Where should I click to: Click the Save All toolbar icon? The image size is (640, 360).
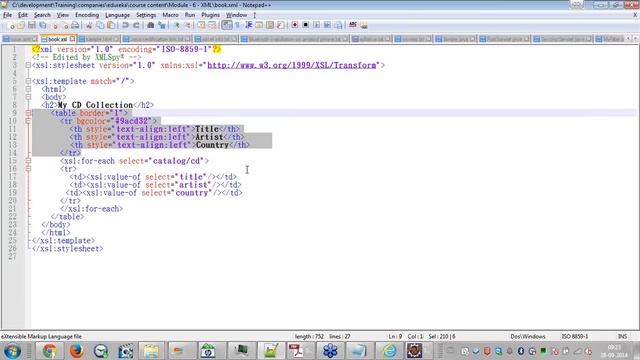pyautogui.click(x=42, y=25)
